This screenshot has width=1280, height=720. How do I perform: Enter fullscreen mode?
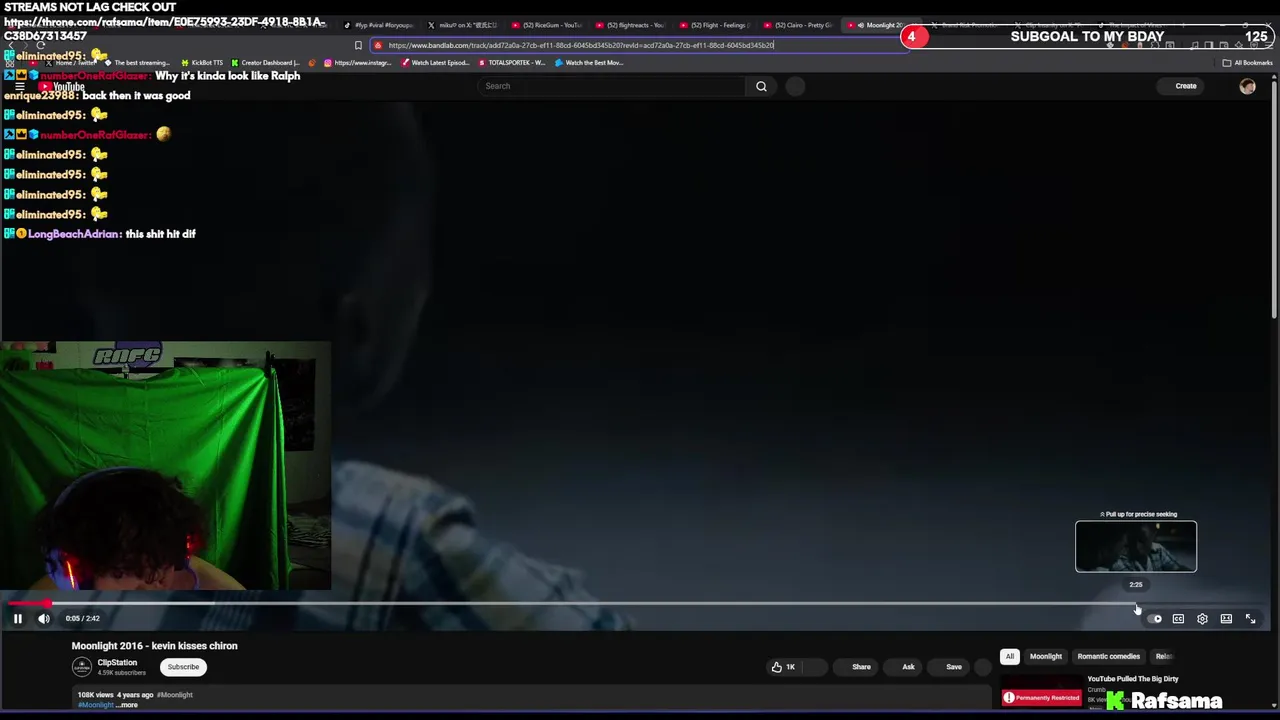(x=1250, y=619)
